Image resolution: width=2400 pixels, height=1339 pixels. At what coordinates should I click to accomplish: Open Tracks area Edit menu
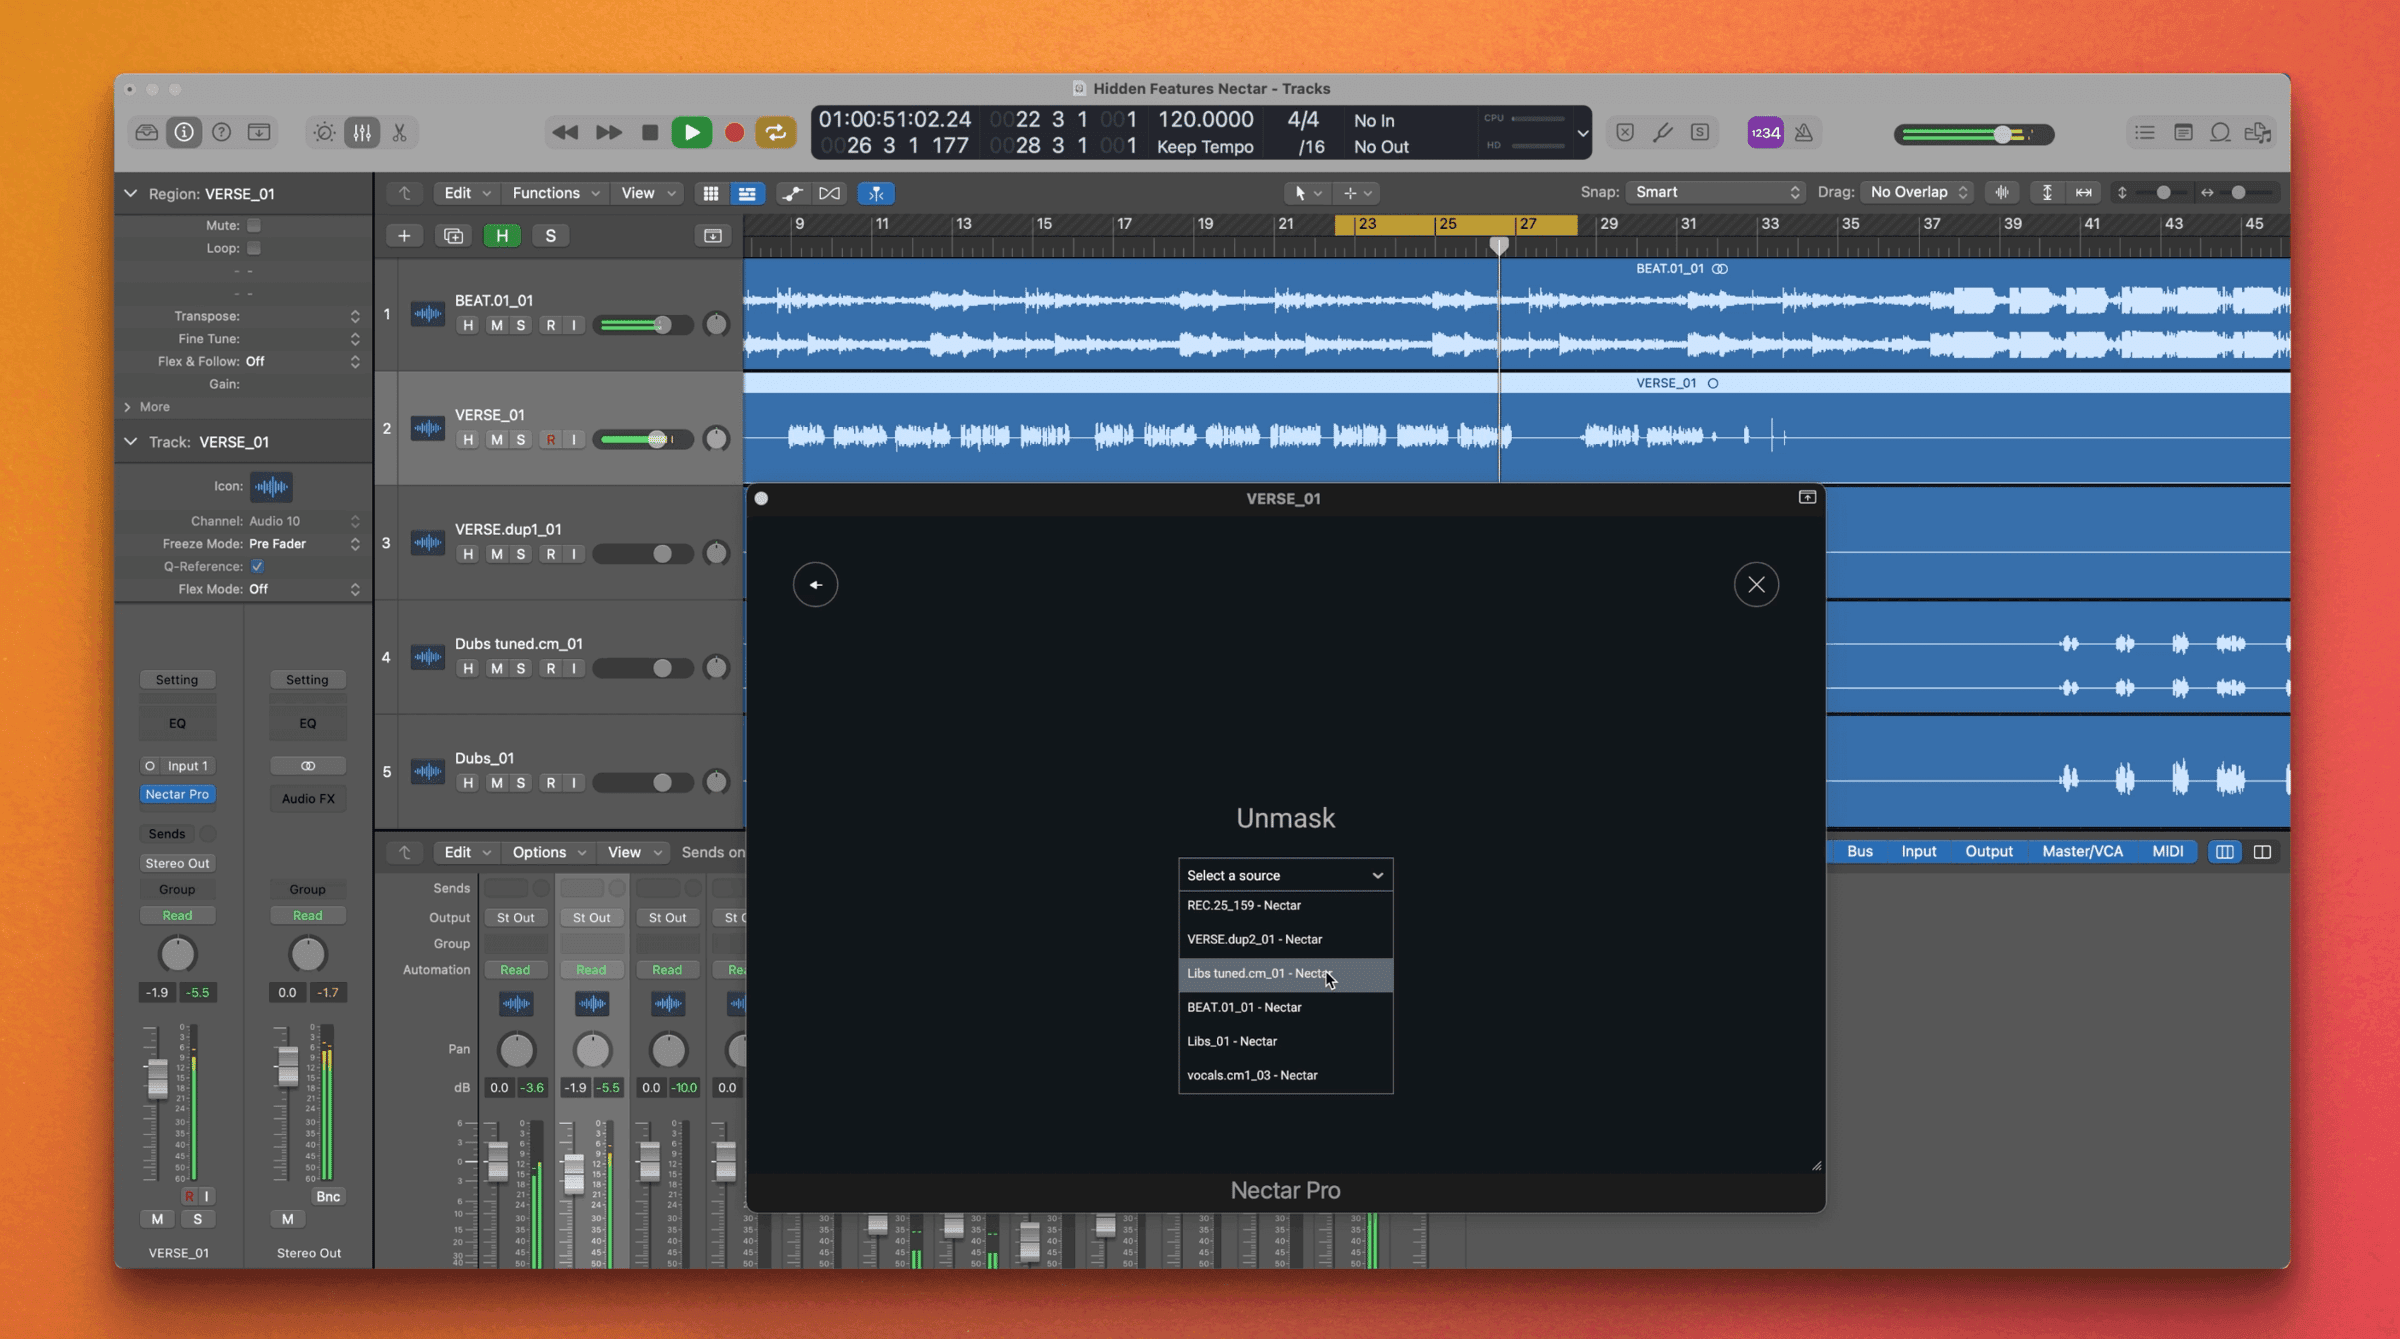click(466, 193)
